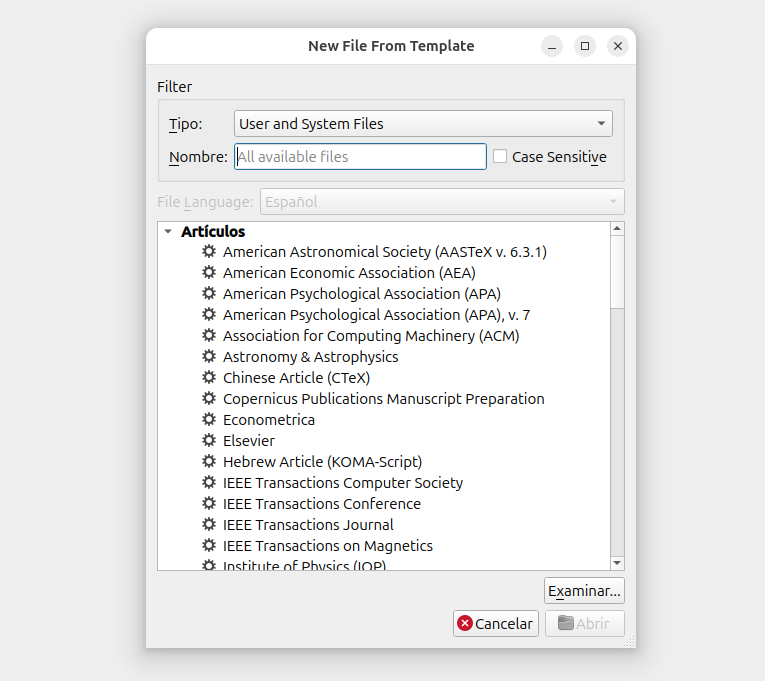Click gear icon of IEEE Transactions Computer Society
Screen dimensions: 765x681
[x=209, y=482]
